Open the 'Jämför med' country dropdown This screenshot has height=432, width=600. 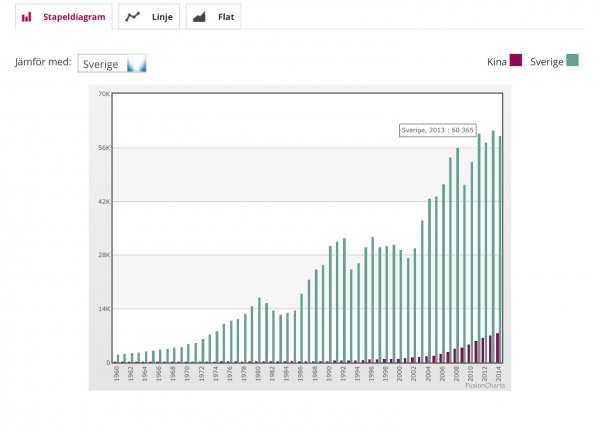tap(112, 64)
